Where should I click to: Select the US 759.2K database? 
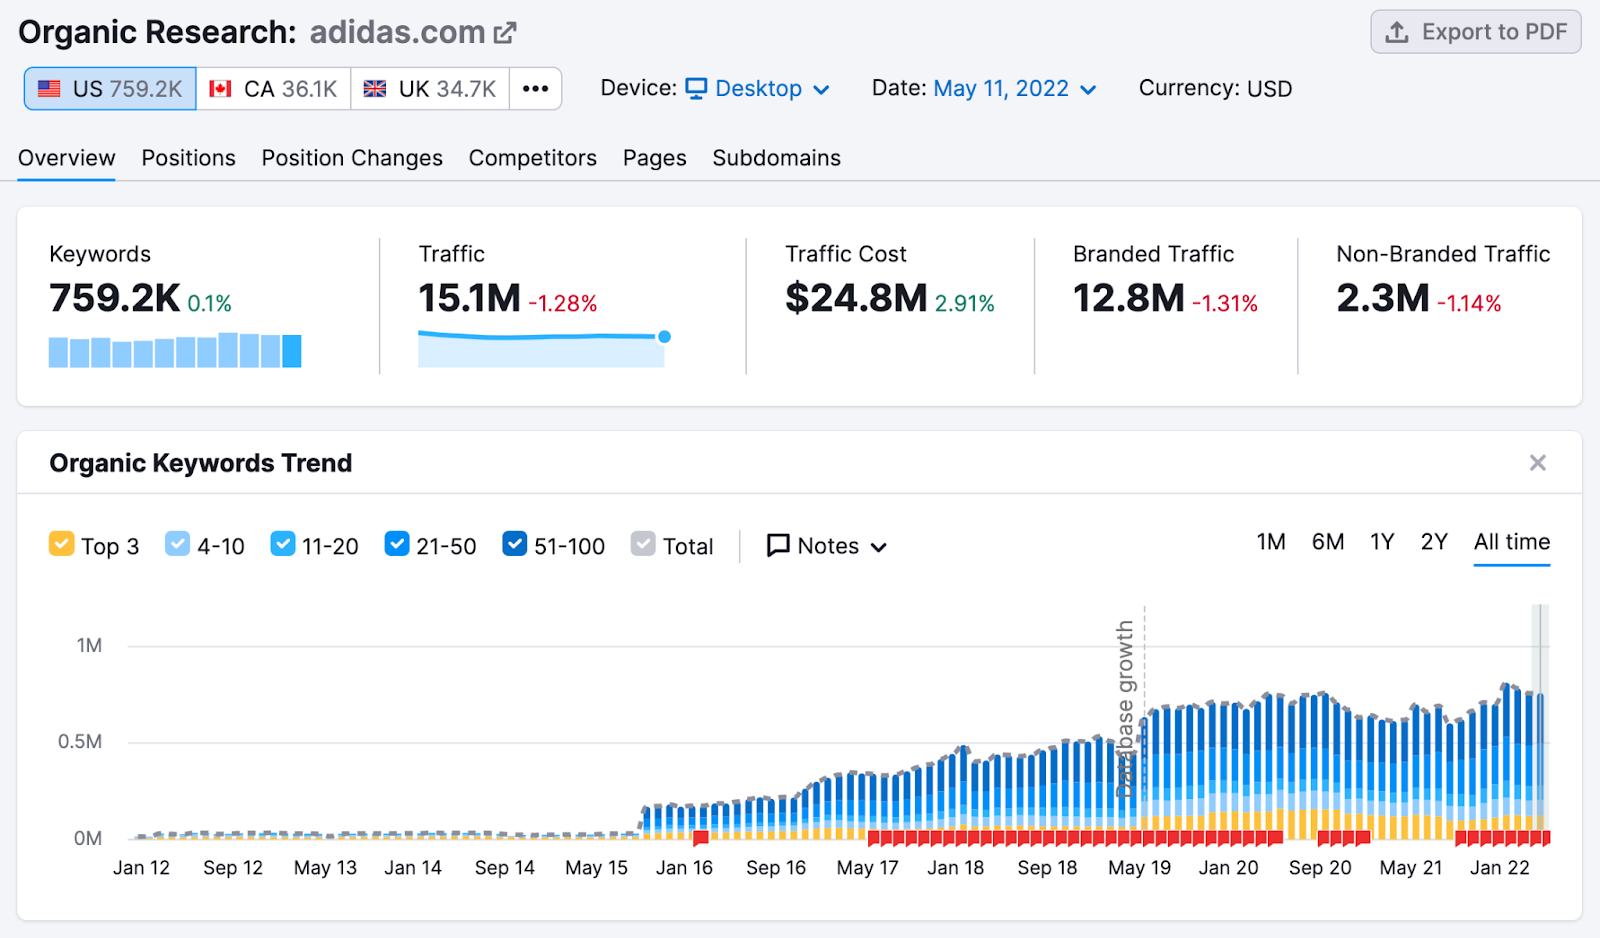[x=110, y=89]
